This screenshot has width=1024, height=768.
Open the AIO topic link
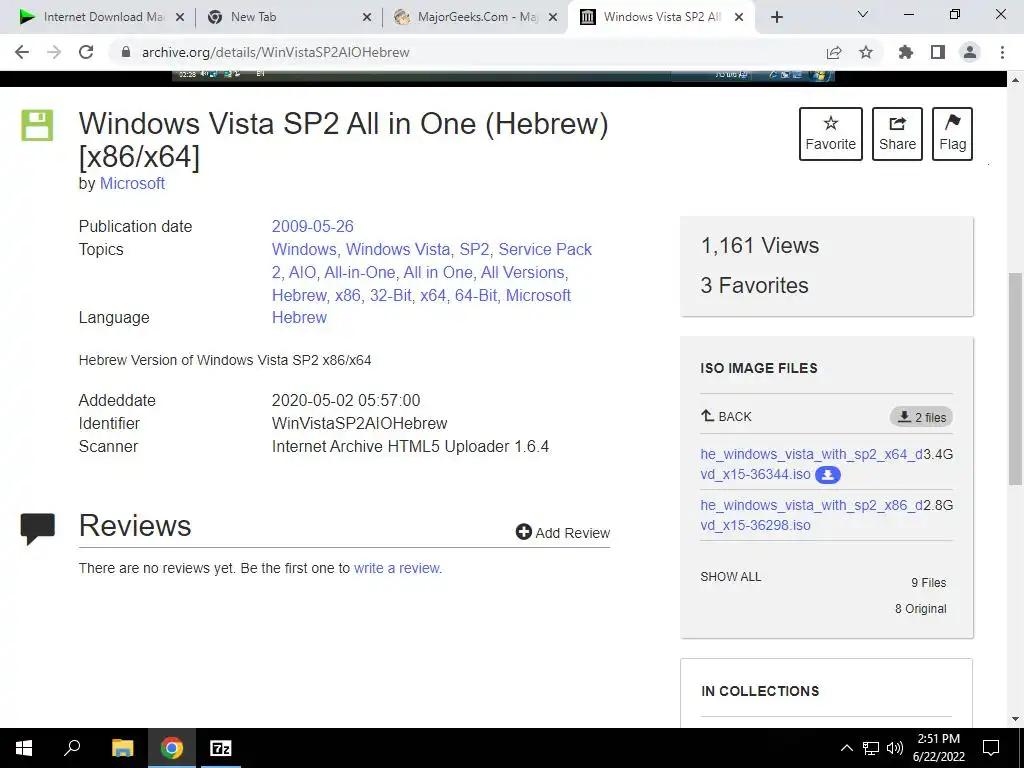[302, 272]
